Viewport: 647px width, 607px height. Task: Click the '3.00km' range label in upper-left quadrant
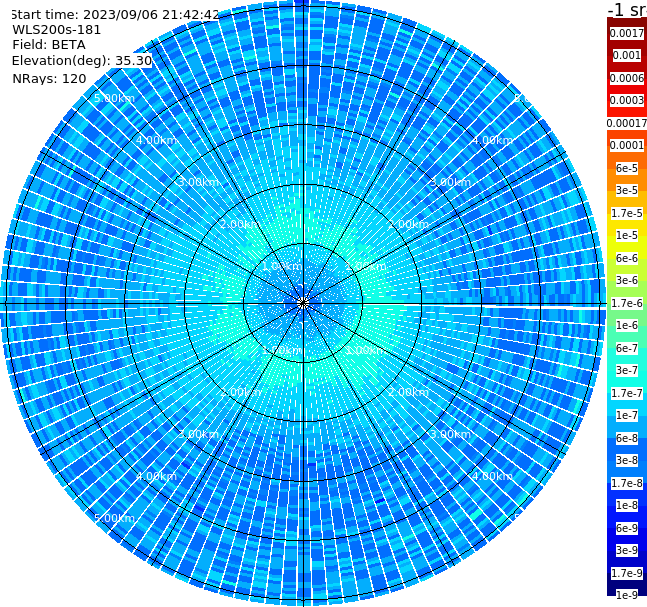tap(198, 182)
